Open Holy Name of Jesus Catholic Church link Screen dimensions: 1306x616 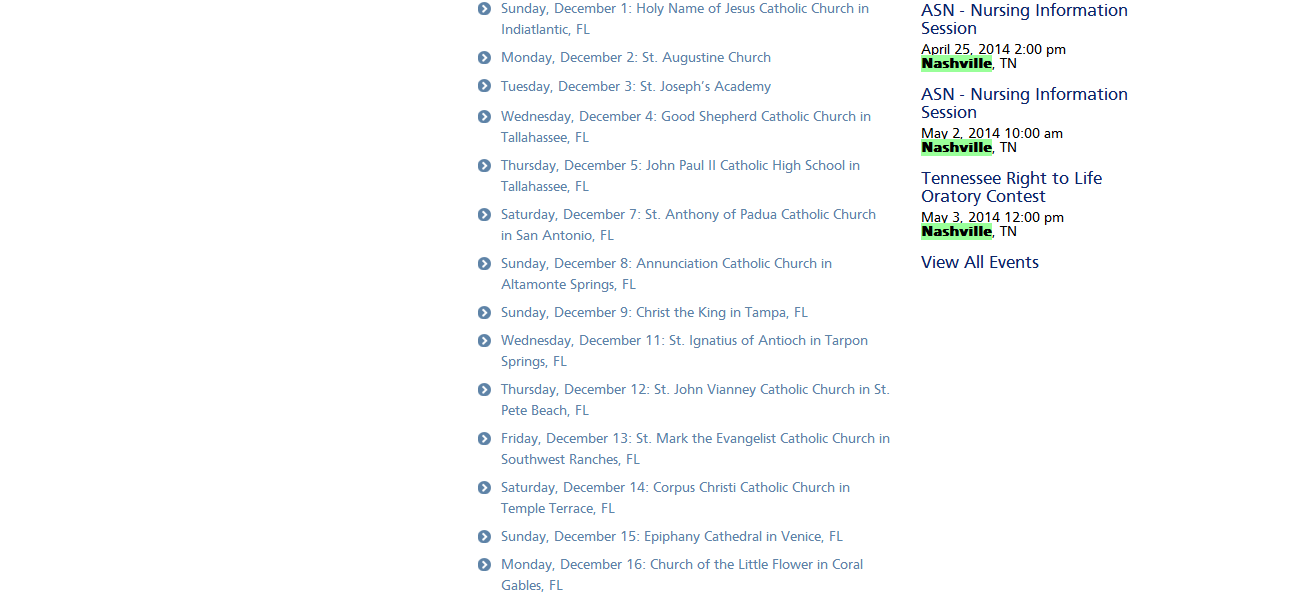pos(685,19)
